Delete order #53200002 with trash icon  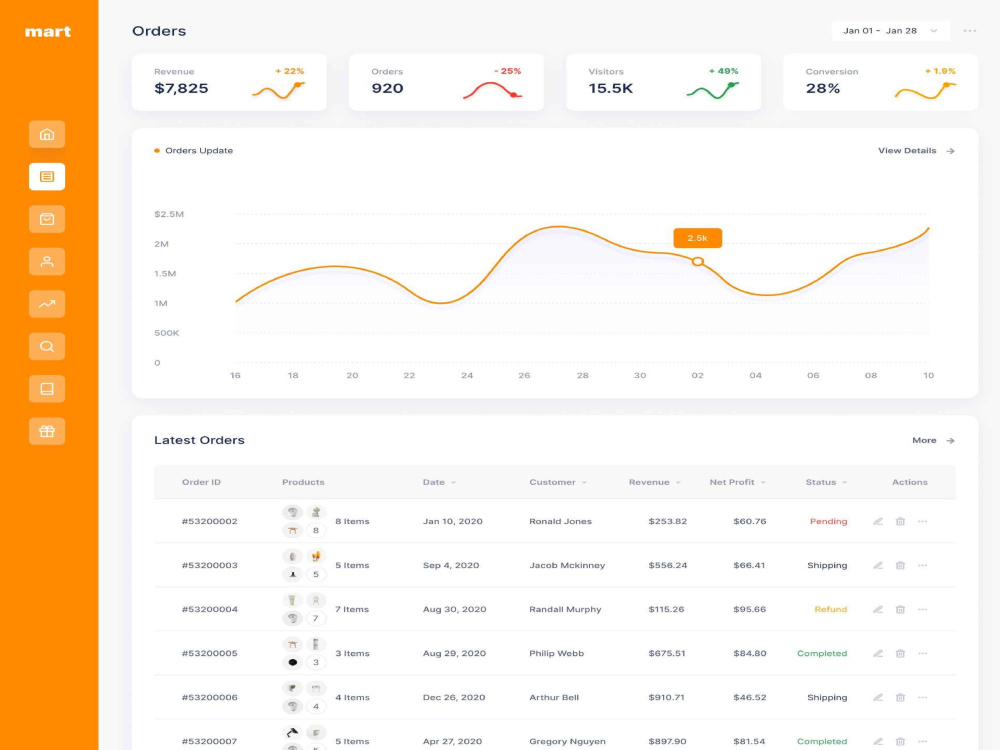900,521
